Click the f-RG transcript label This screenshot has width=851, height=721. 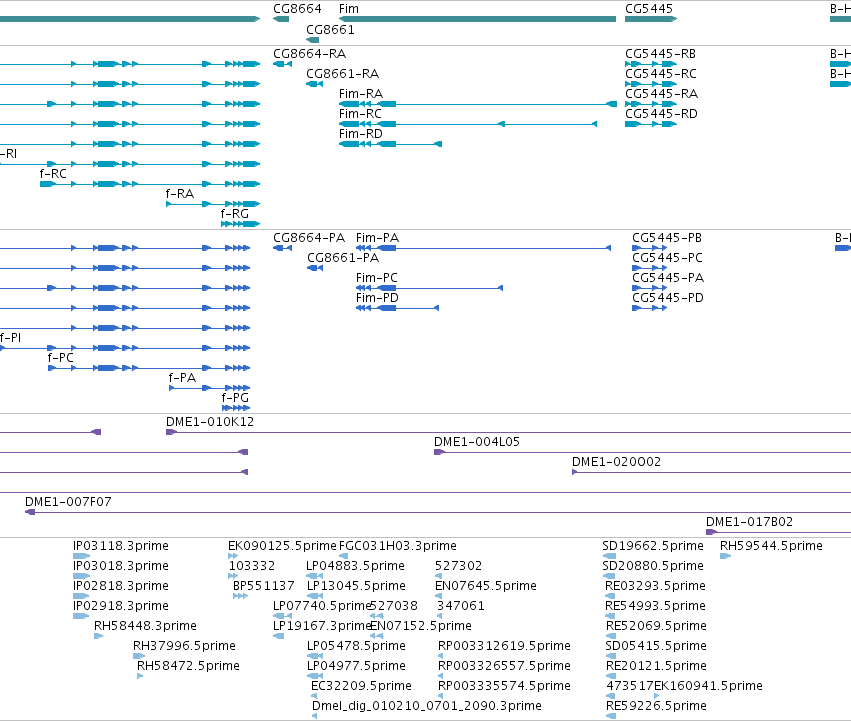[234, 214]
